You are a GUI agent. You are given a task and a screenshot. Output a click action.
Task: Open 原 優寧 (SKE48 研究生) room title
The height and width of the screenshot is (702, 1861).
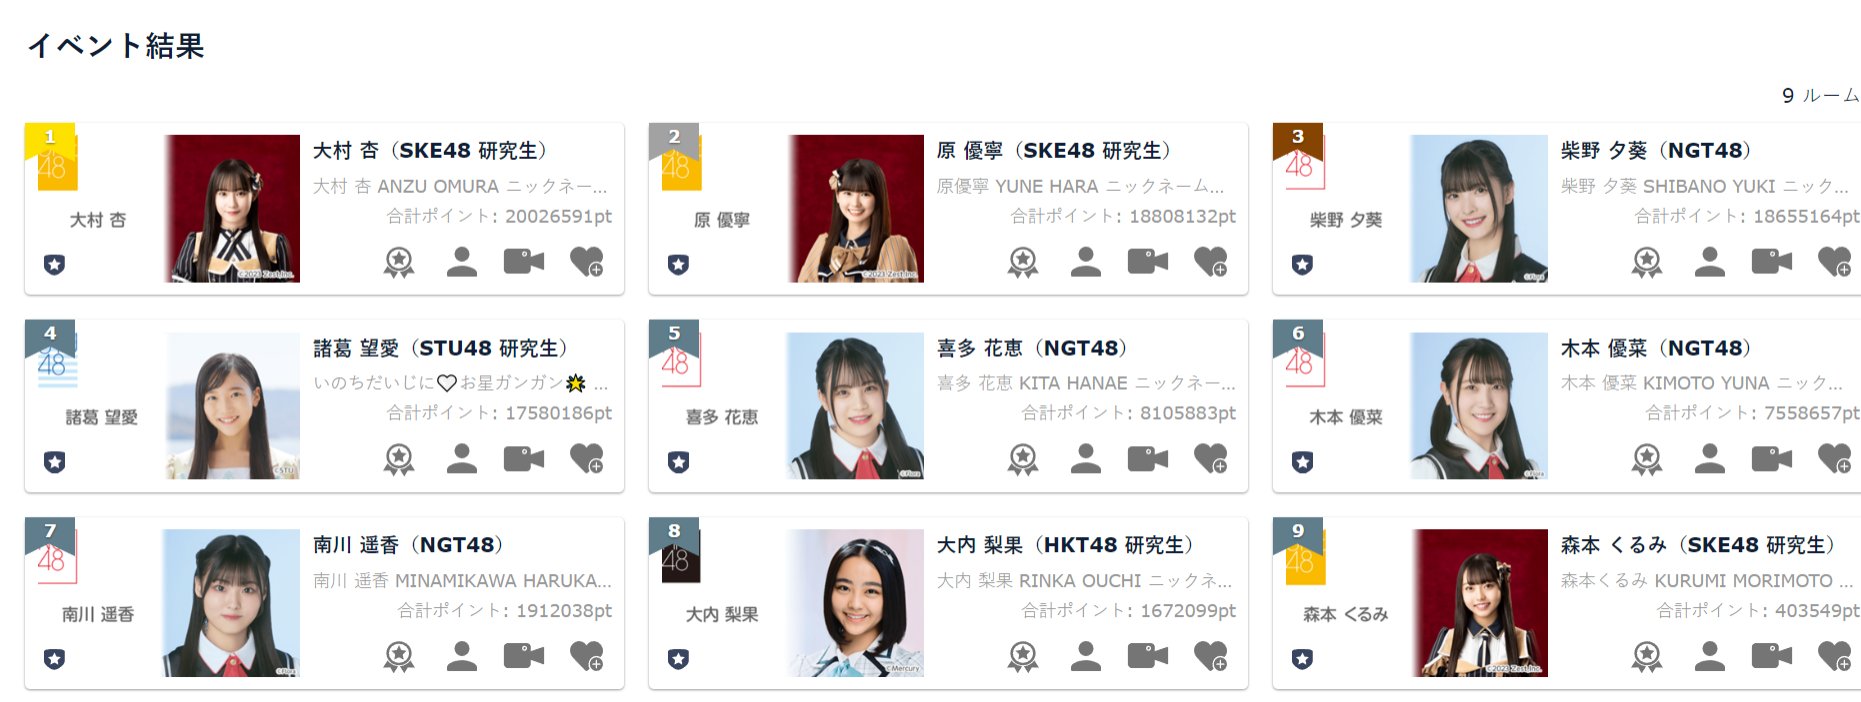pyautogui.click(x=1054, y=151)
